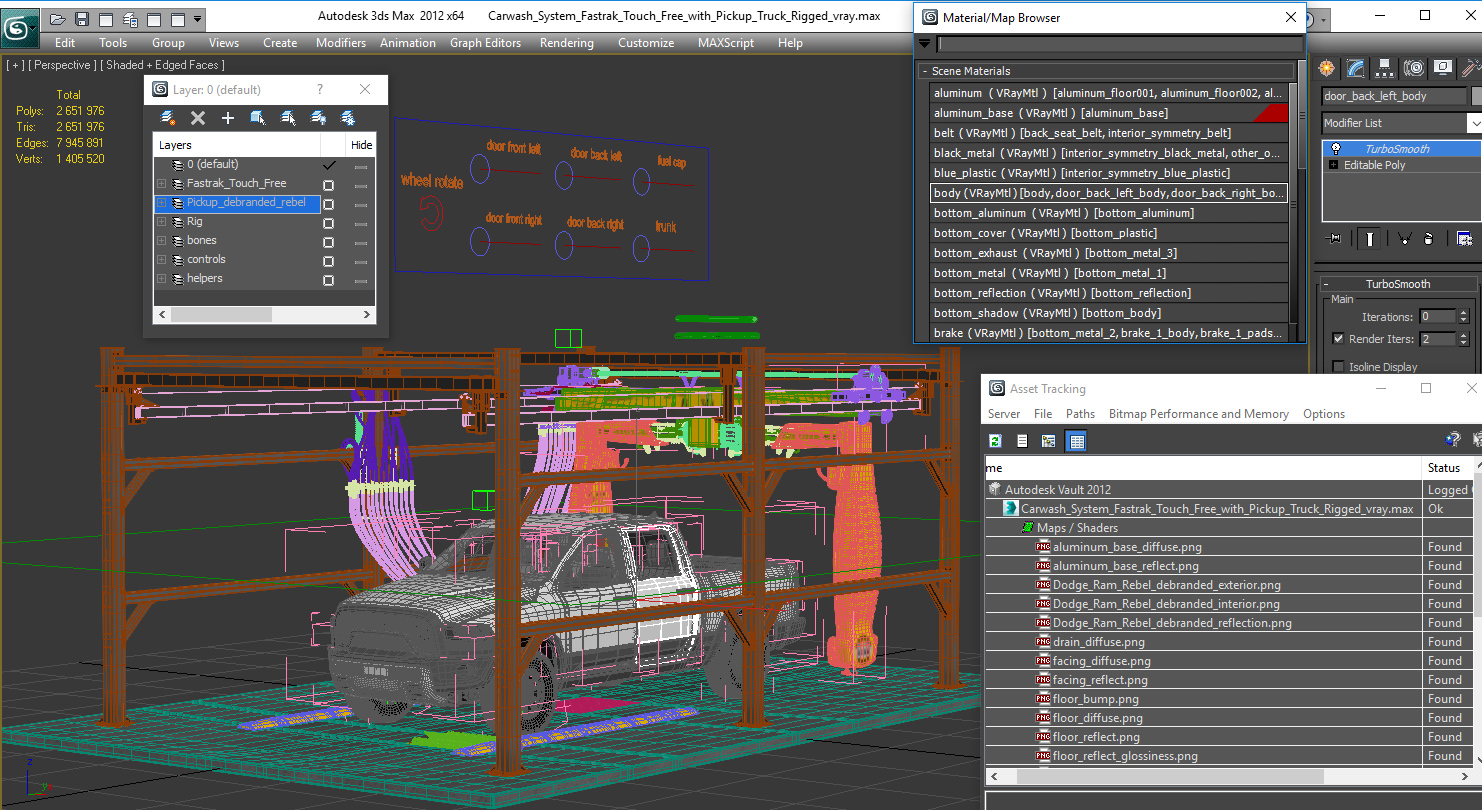
Task: Expand the helpers layer tree node
Action: pos(161,279)
